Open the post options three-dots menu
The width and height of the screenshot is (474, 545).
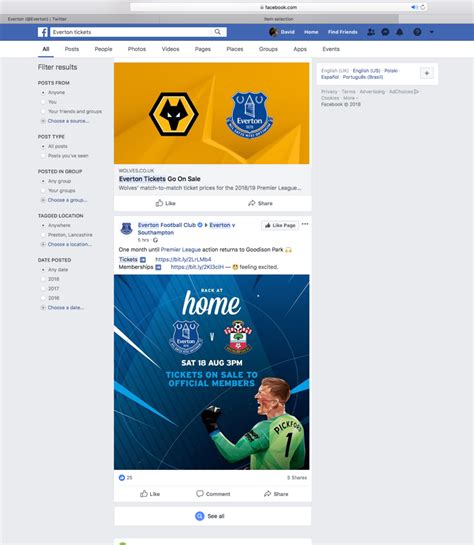tap(305, 224)
